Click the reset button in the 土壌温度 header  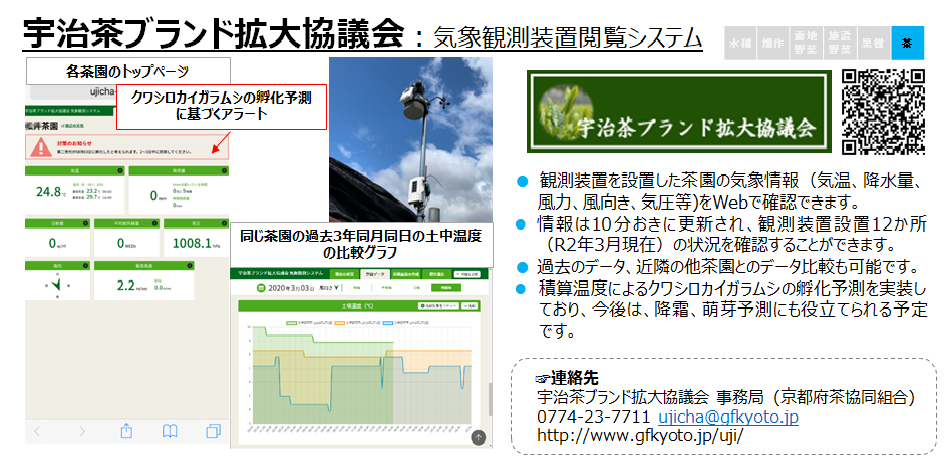click(438, 306)
